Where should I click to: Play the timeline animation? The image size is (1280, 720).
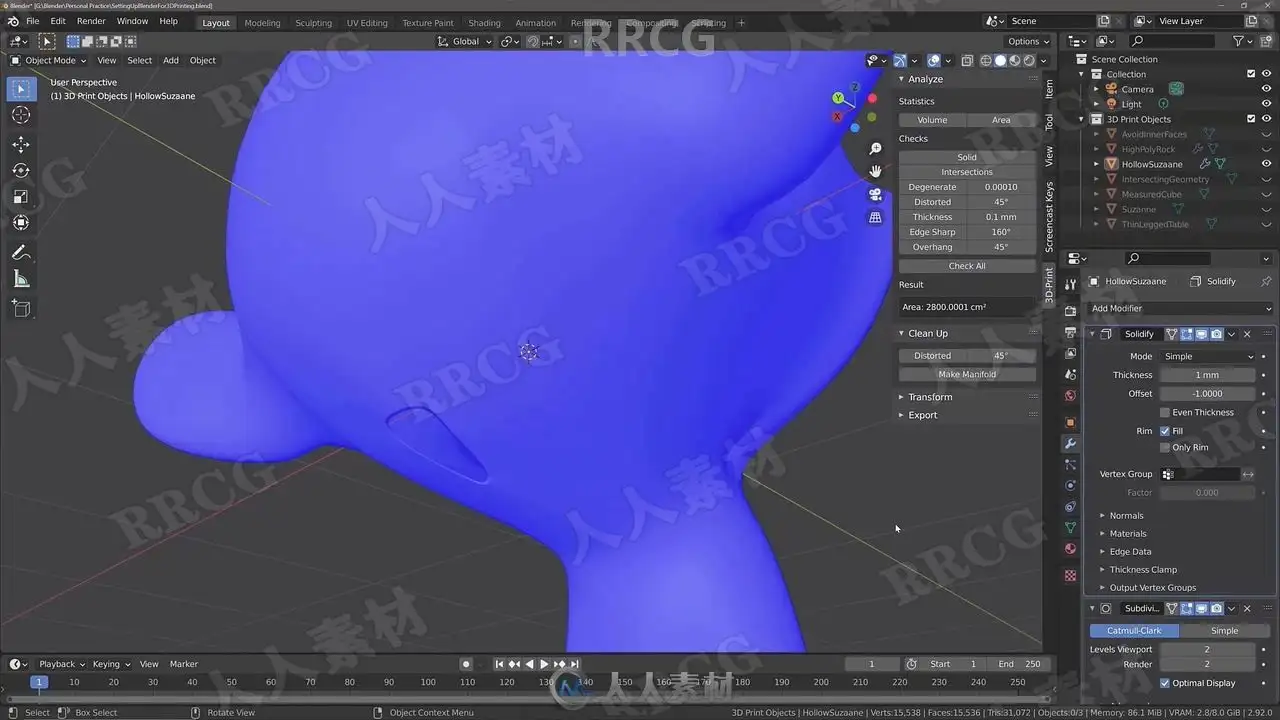click(x=544, y=664)
